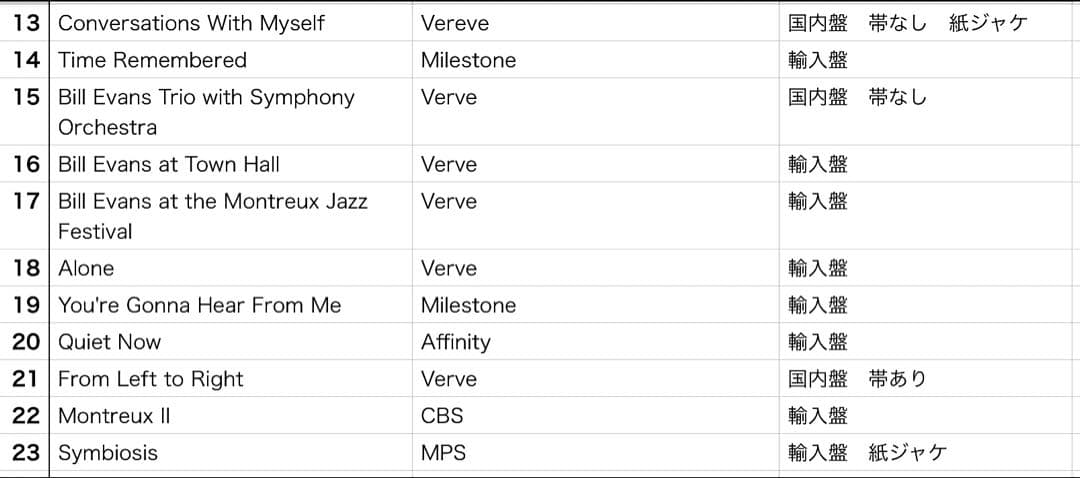Select the From Left to Right cell
The image size is (1080, 478).
[151, 379]
